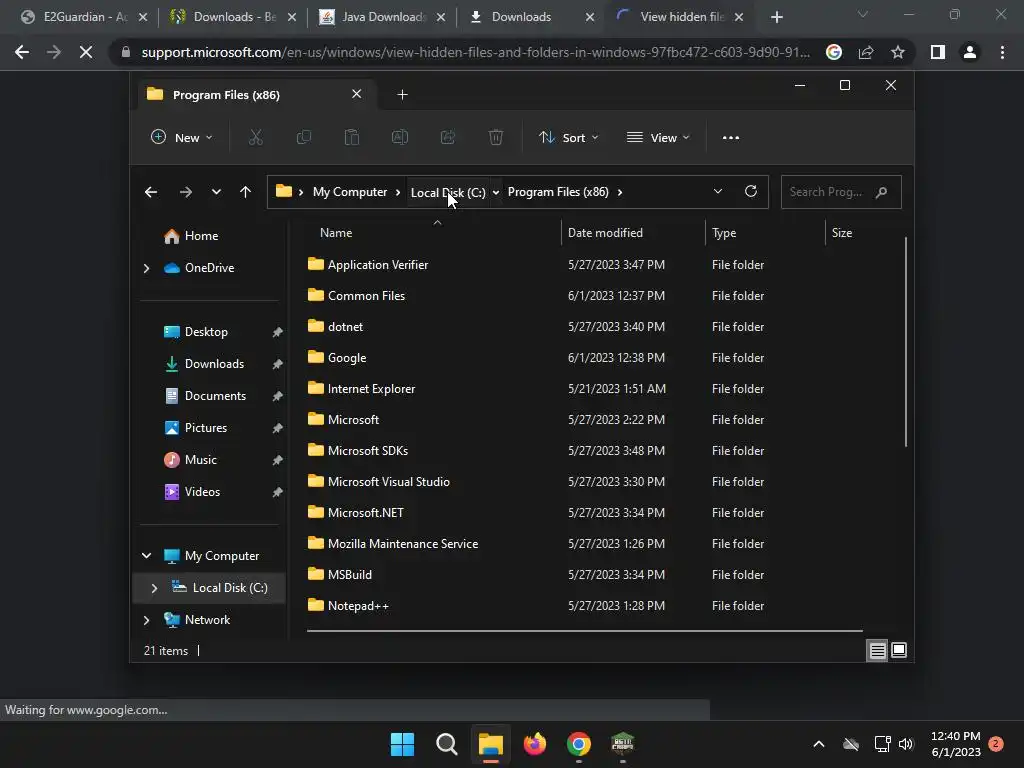Open the View dropdown menu
Screen dimensions: 1024x768
658,137
